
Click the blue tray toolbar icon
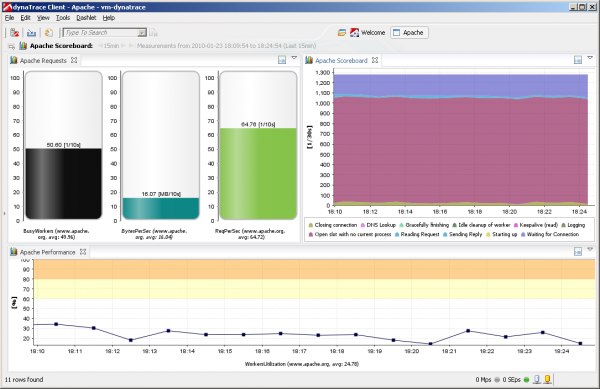pyautogui.click(x=31, y=33)
